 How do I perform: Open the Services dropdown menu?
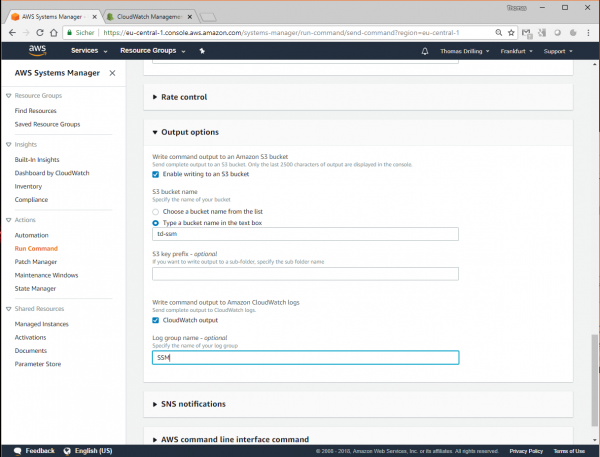89,51
